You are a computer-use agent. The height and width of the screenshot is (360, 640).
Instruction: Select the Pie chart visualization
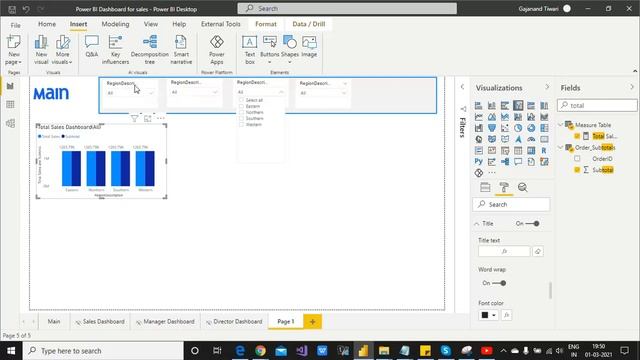[x=518, y=128]
